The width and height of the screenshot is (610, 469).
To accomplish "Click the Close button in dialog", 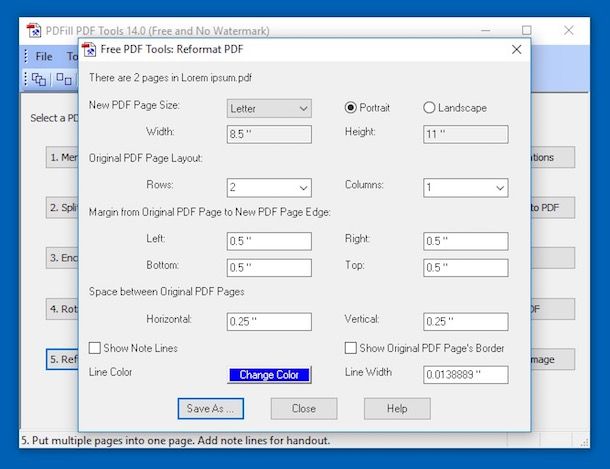I will (304, 408).
